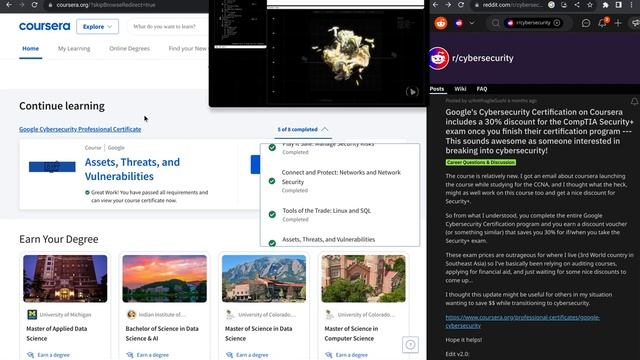Open the University of Michigan degree thumbnail
Viewport: 640px width, 360px height.
coord(65,279)
